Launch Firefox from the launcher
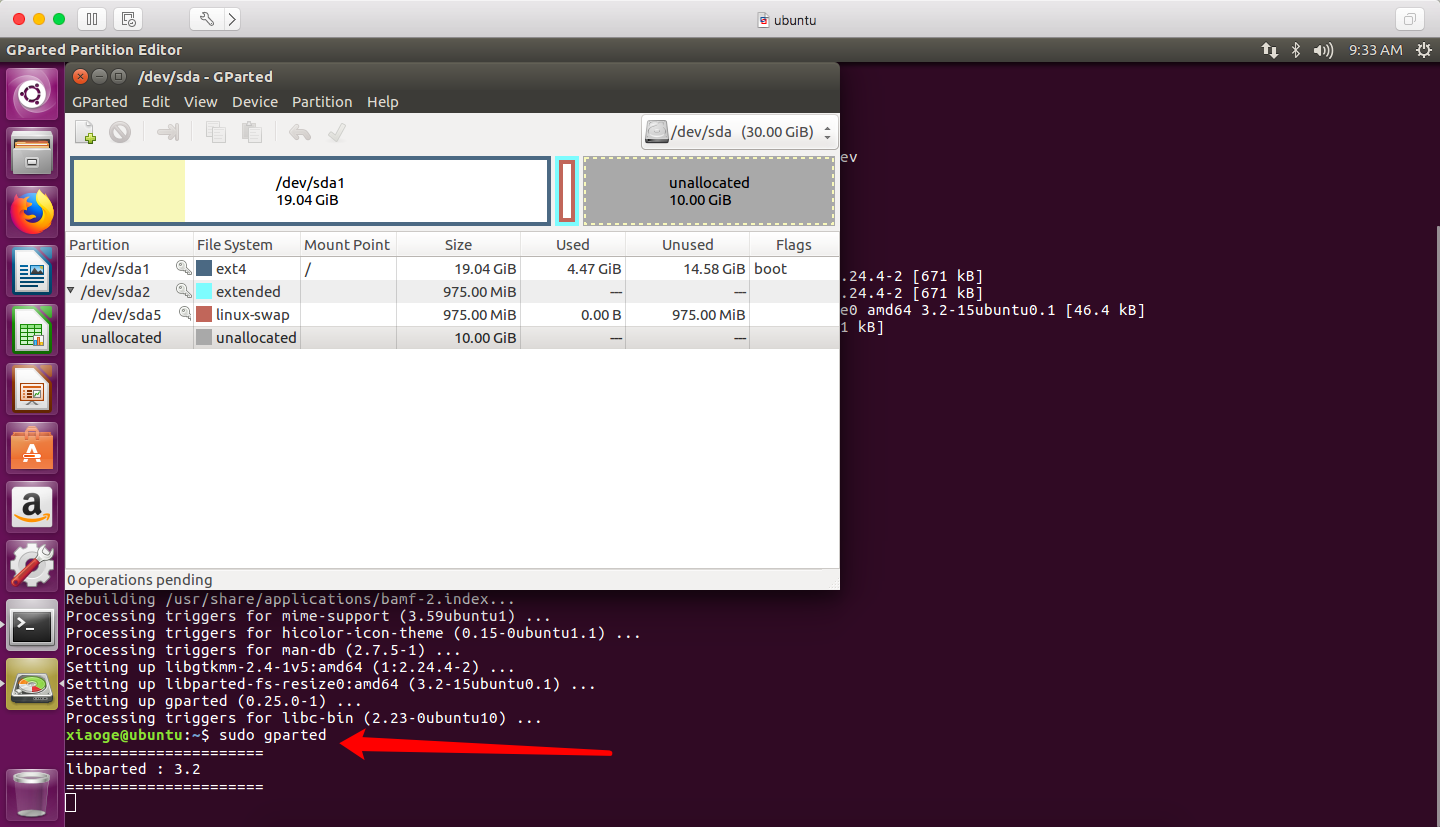The width and height of the screenshot is (1440, 827). [x=32, y=212]
